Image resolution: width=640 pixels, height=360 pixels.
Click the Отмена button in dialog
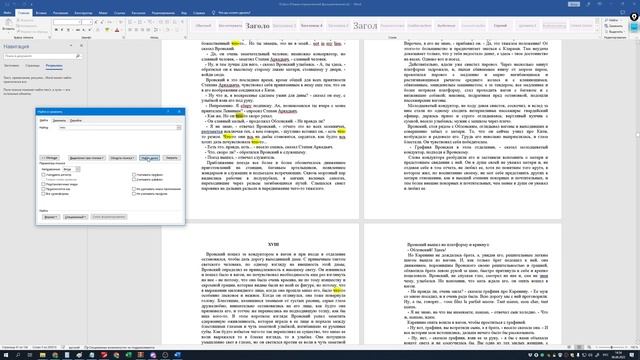pyautogui.click(x=171, y=158)
